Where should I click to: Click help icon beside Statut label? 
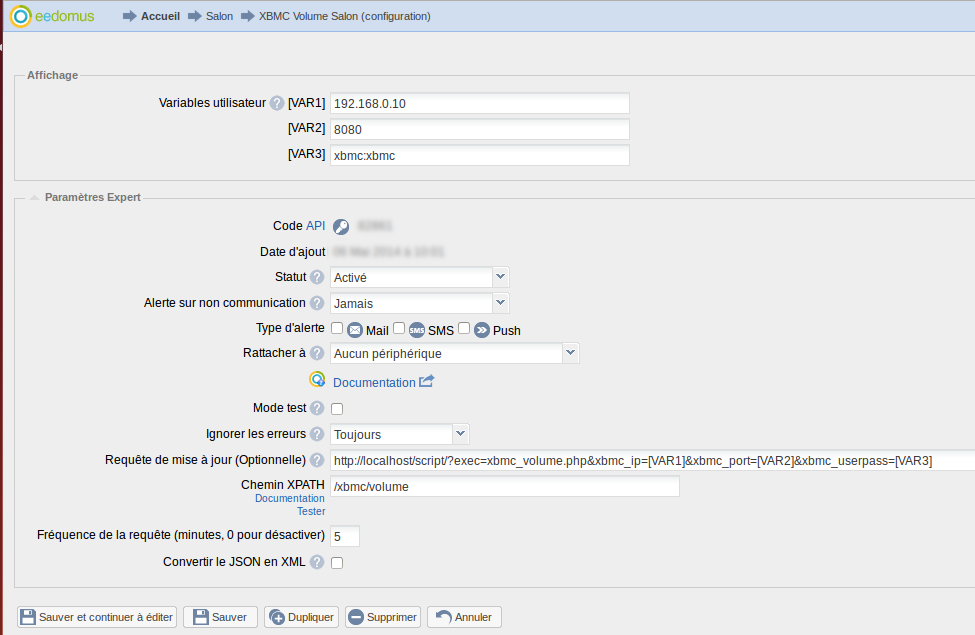pyautogui.click(x=317, y=277)
